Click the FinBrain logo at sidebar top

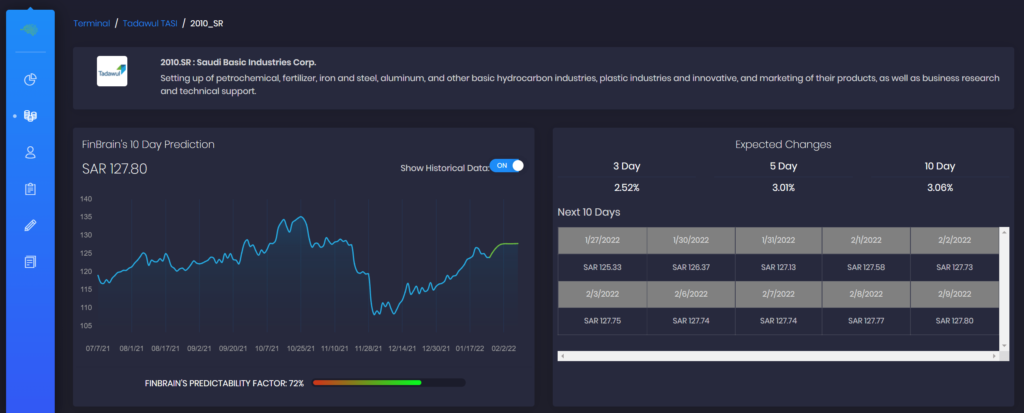[x=30, y=30]
